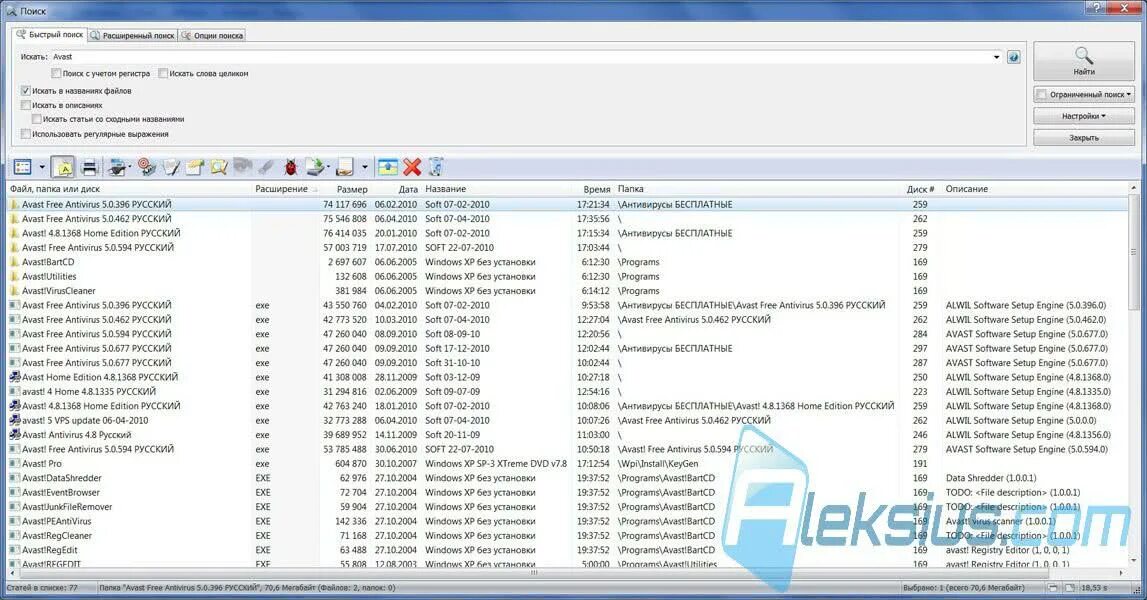Click the open folder toolbar icon
Image resolution: width=1147 pixels, height=600 pixels.
point(195,168)
